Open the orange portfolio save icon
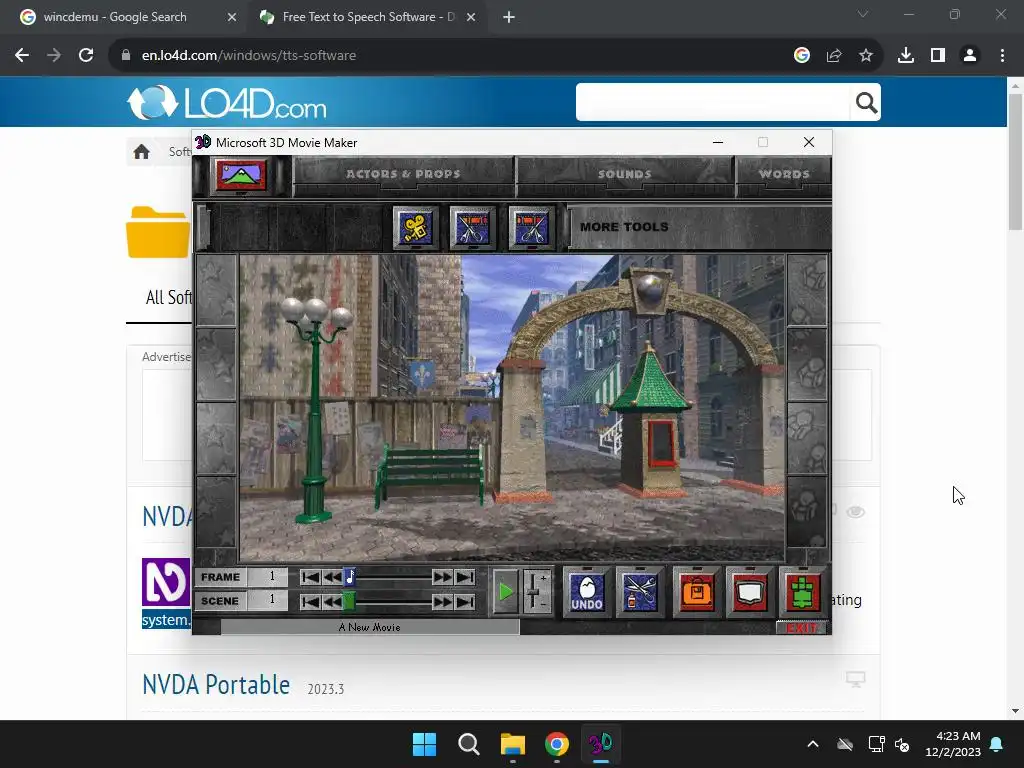1024x768 pixels. 697,592
